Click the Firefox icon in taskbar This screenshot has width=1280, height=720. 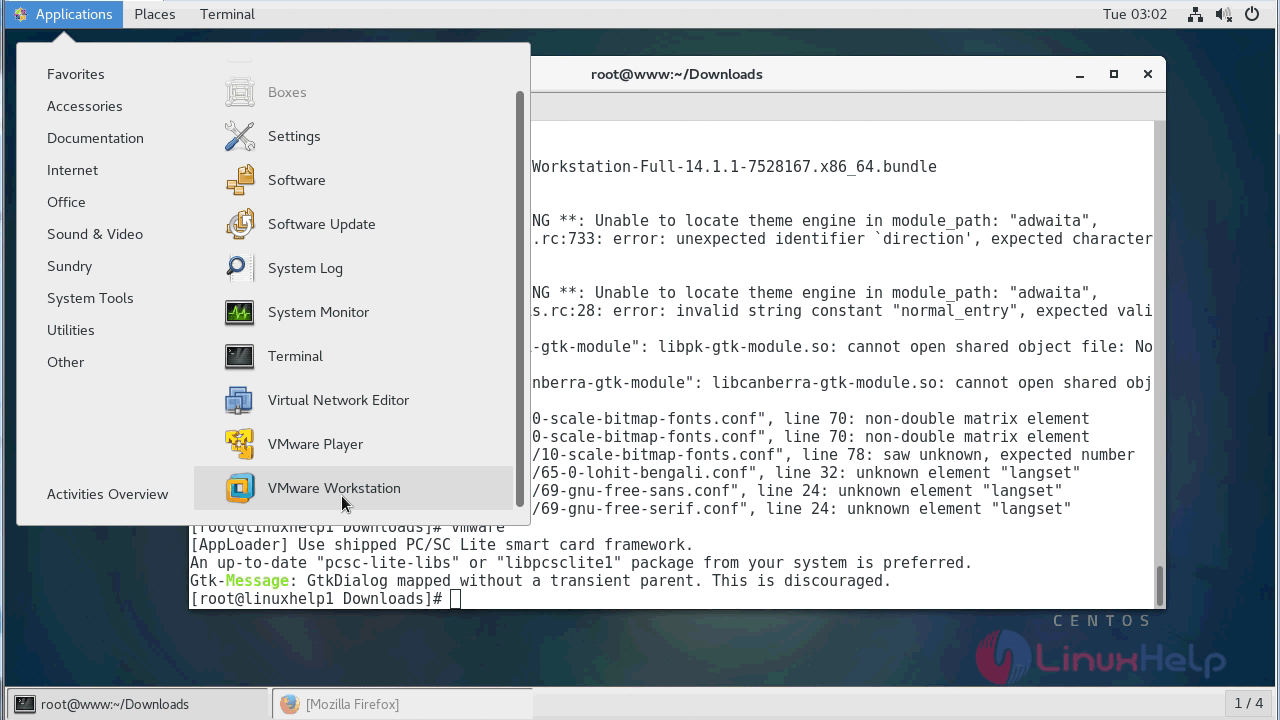point(289,704)
